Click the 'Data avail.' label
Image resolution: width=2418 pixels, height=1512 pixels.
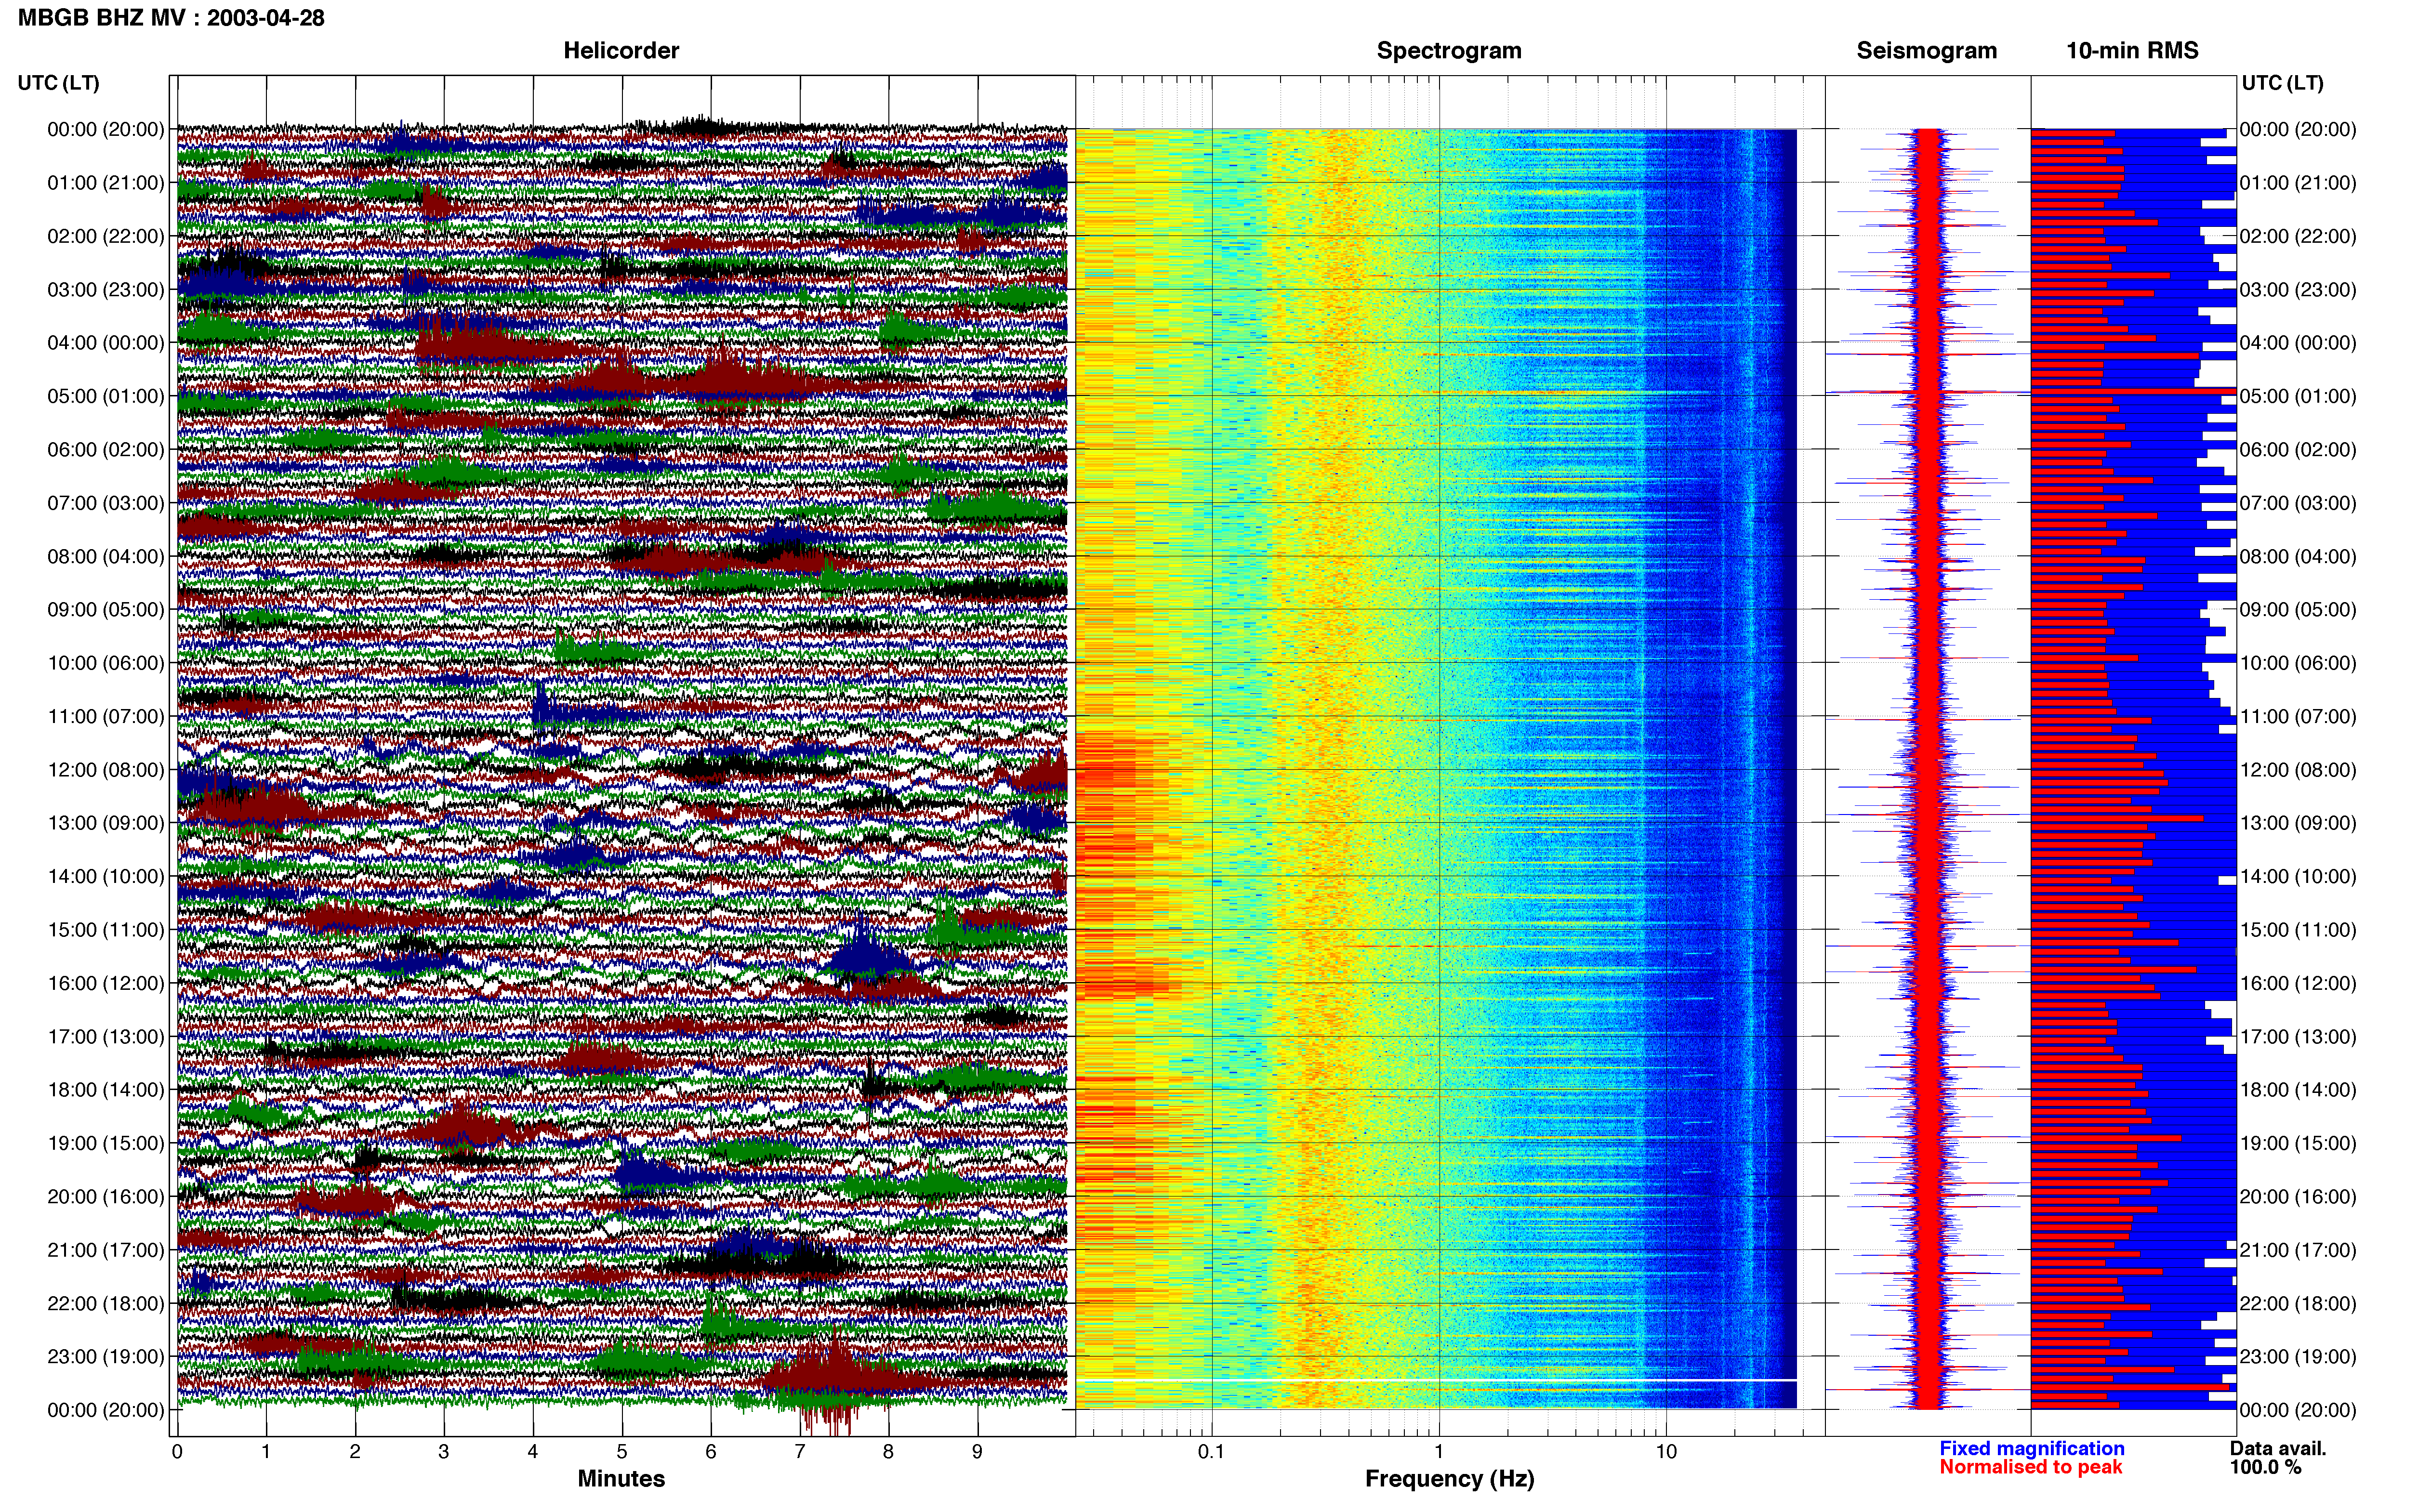point(2278,1449)
